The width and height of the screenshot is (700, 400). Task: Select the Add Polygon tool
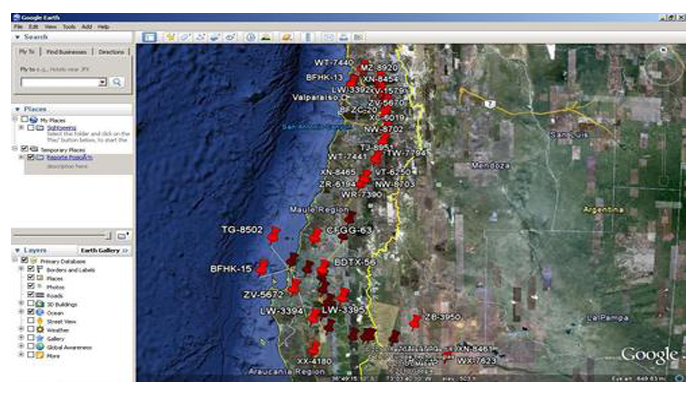pyautogui.click(x=185, y=38)
